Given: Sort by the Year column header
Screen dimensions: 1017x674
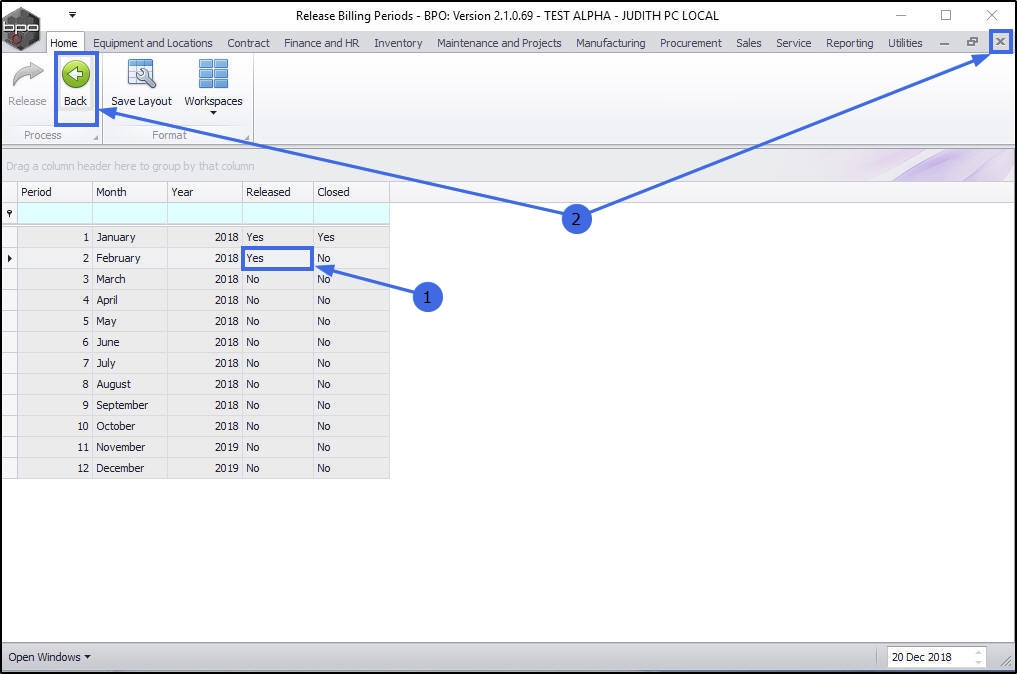Looking at the screenshot, I should click(x=205, y=192).
